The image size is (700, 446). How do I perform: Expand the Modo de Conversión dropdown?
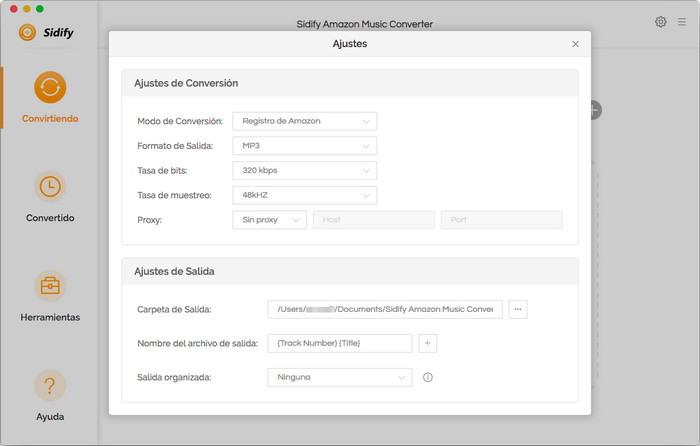coord(304,121)
